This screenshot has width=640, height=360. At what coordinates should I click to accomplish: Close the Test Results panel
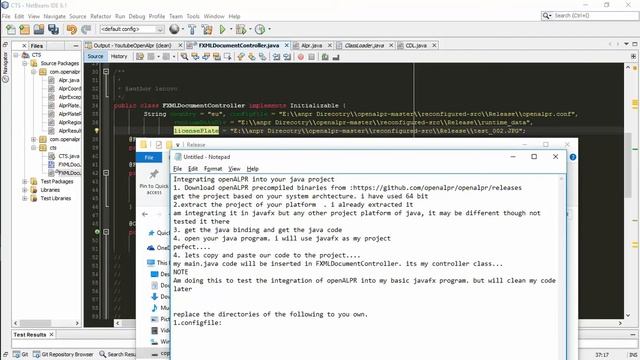pos(51,335)
